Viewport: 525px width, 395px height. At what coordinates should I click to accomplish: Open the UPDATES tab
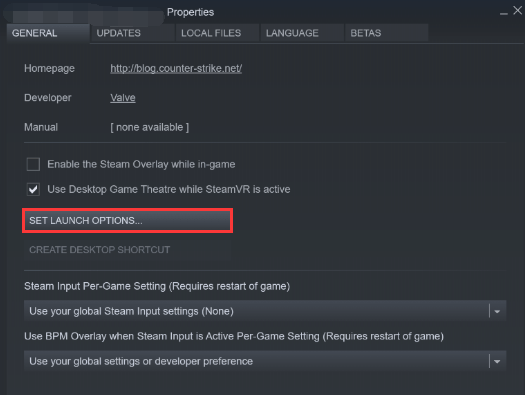click(x=133, y=33)
